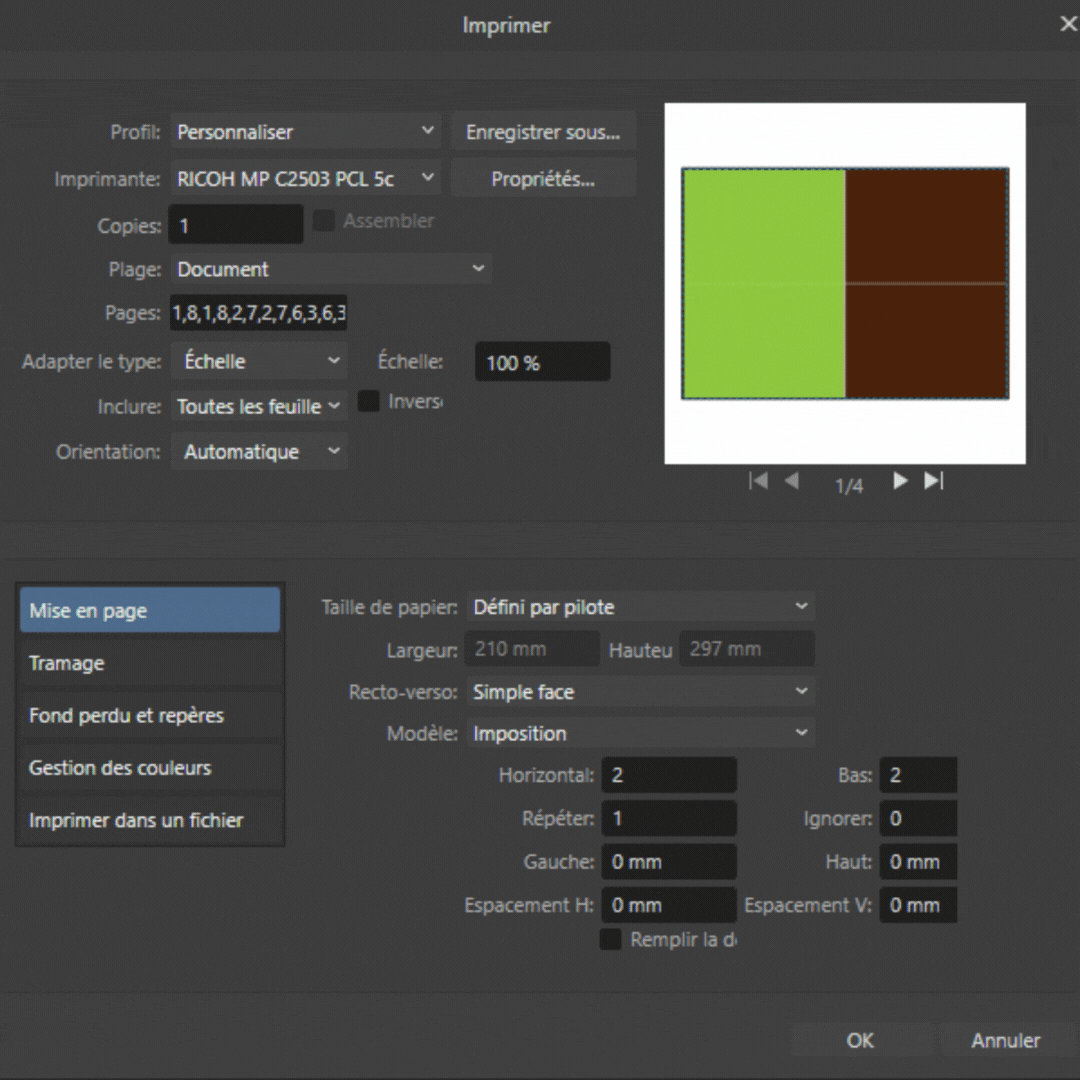
Task: Click the Horizontal value field
Action: pyautogui.click(x=669, y=775)
